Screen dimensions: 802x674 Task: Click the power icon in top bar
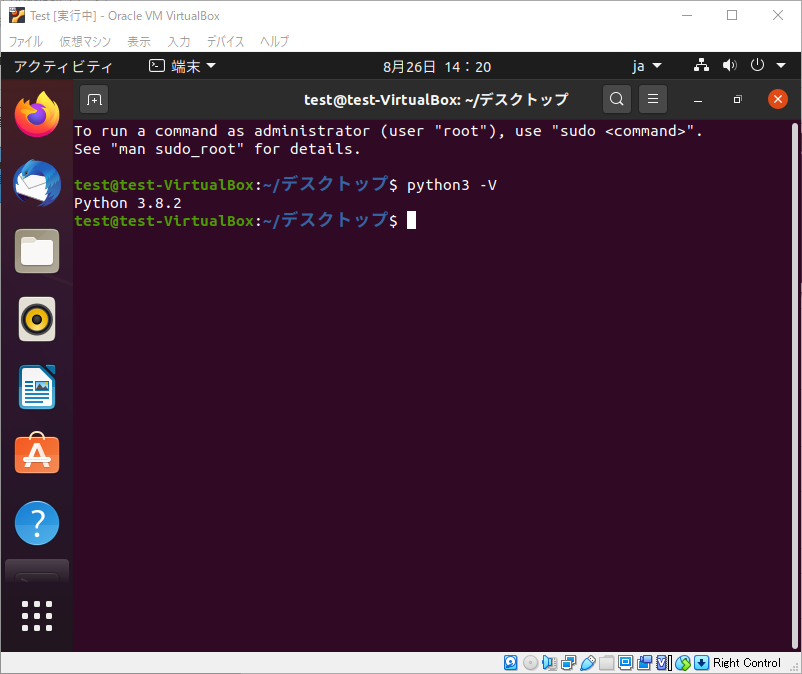point(757,65)
